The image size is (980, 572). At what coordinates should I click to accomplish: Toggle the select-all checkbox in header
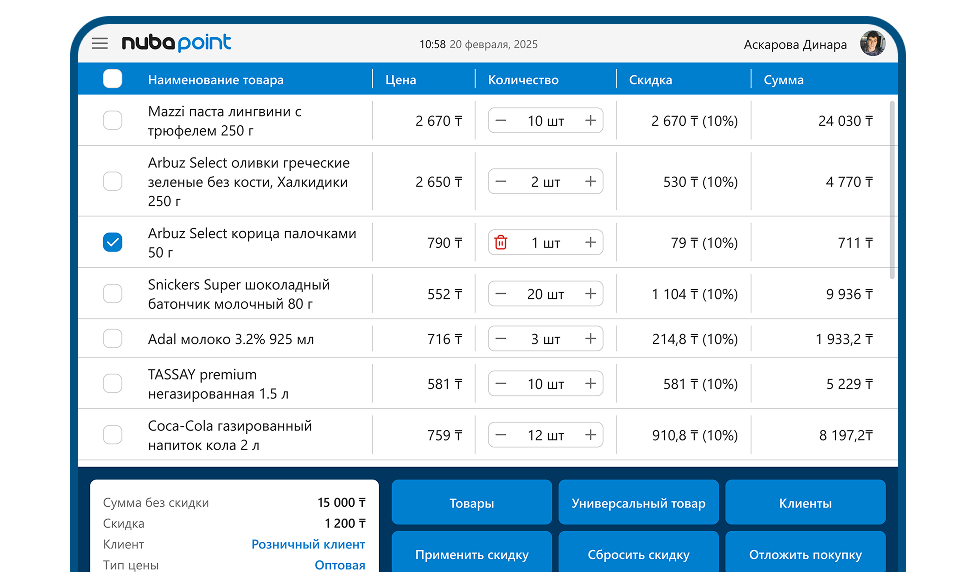(113, 79)
